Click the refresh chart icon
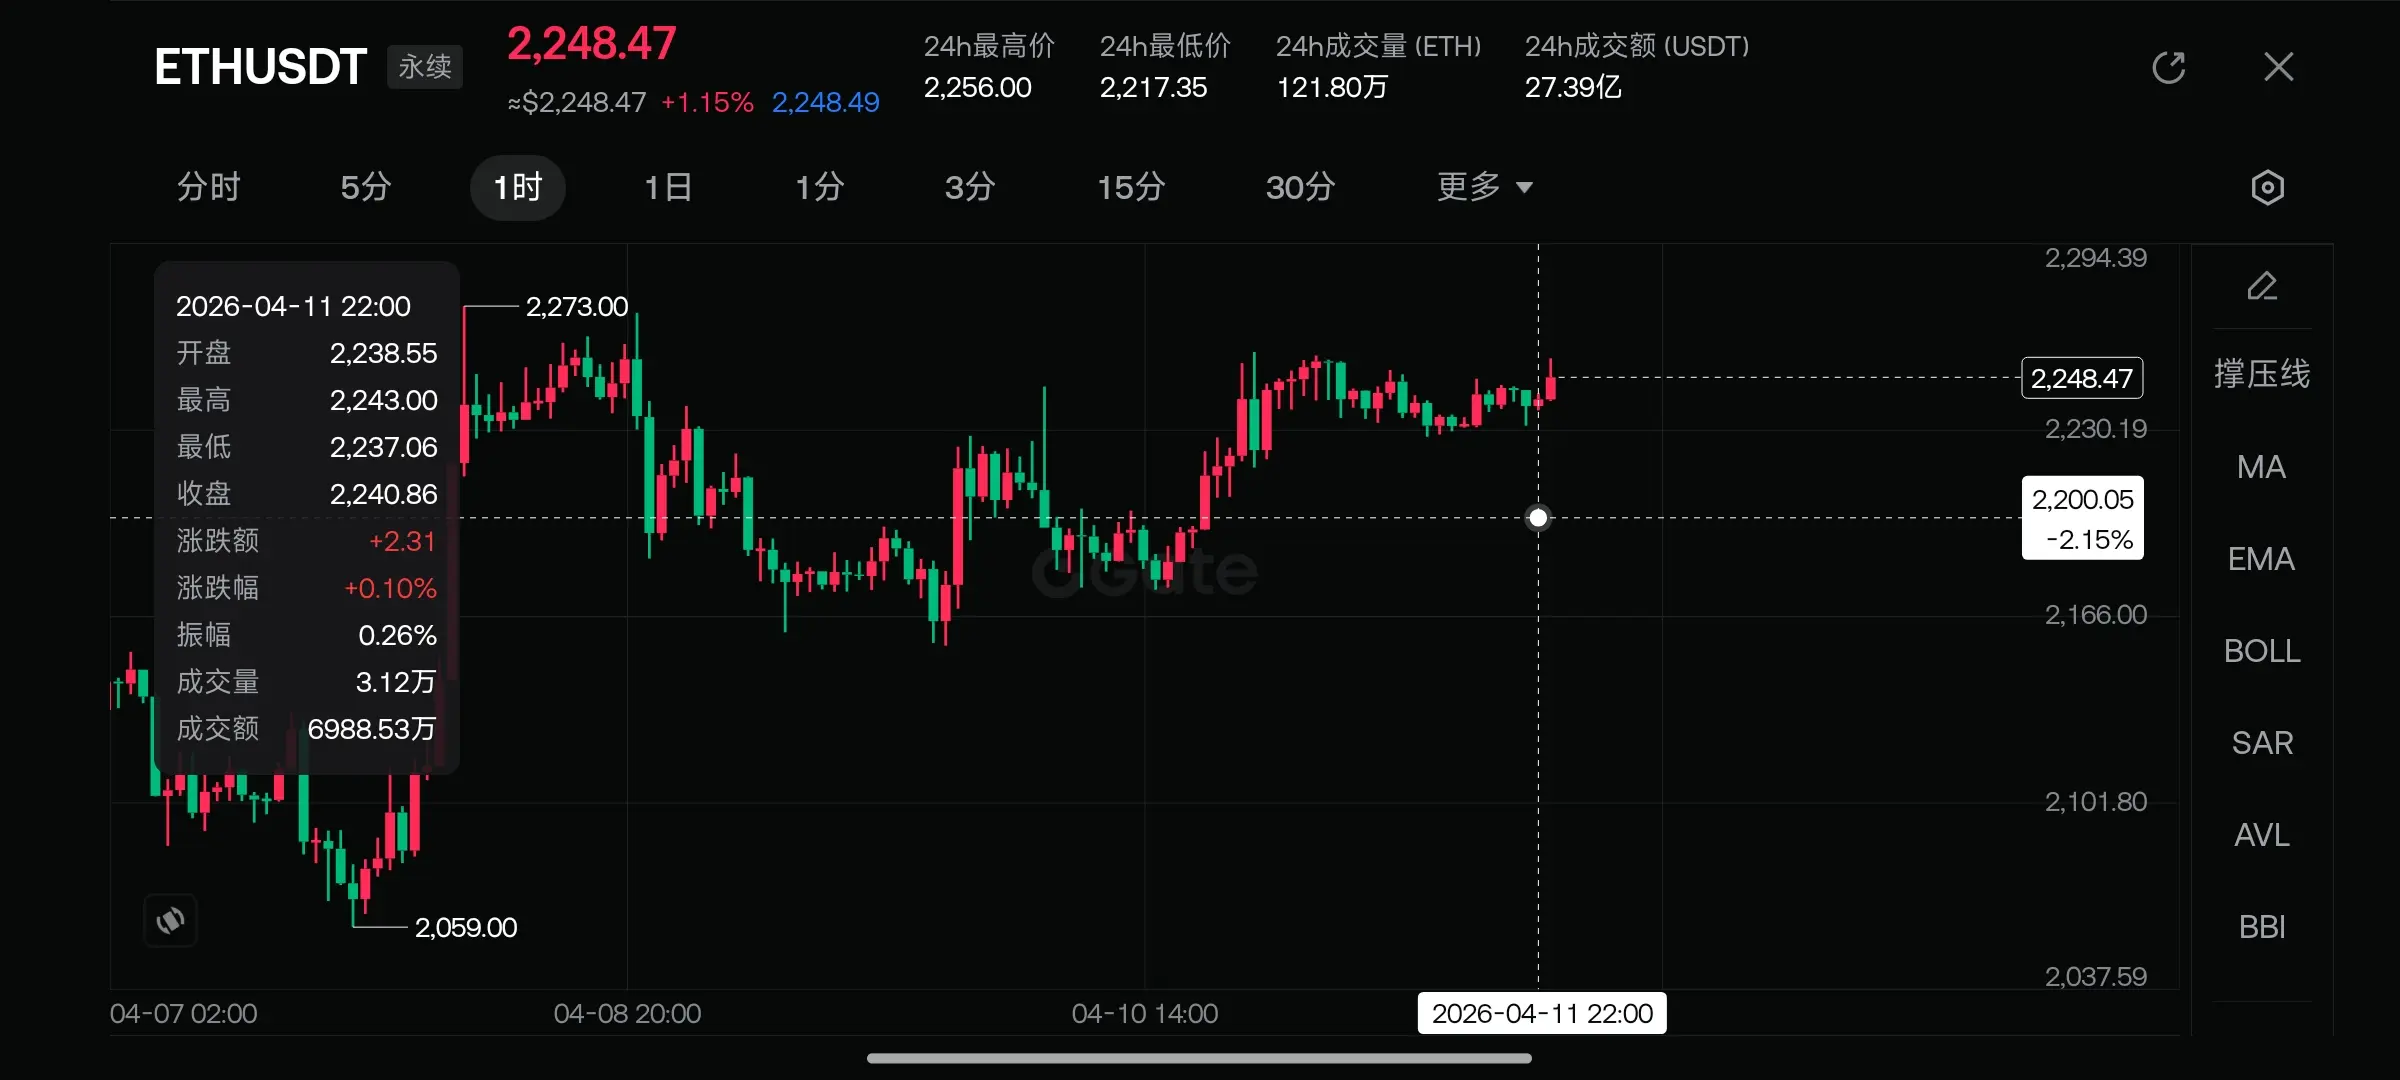The image size is (2400, 1080). click(x=2168, y=68)
